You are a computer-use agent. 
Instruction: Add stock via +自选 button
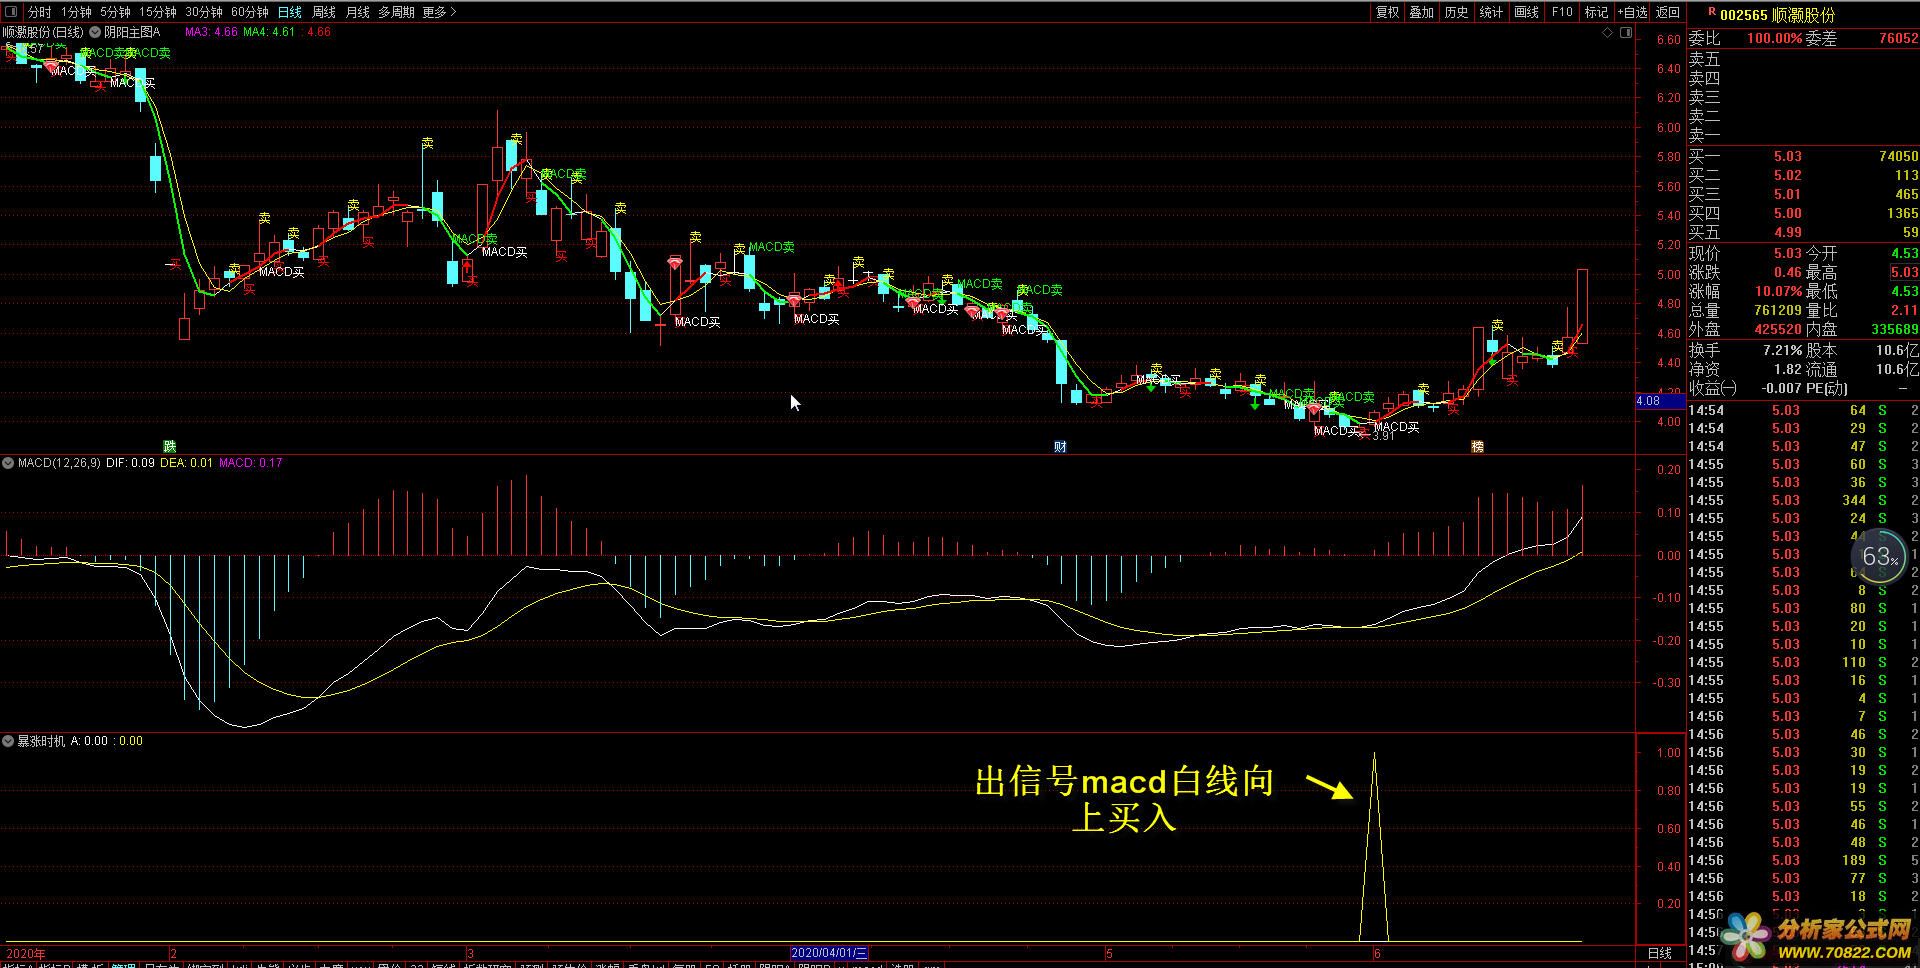click(x=1630, y=12)
